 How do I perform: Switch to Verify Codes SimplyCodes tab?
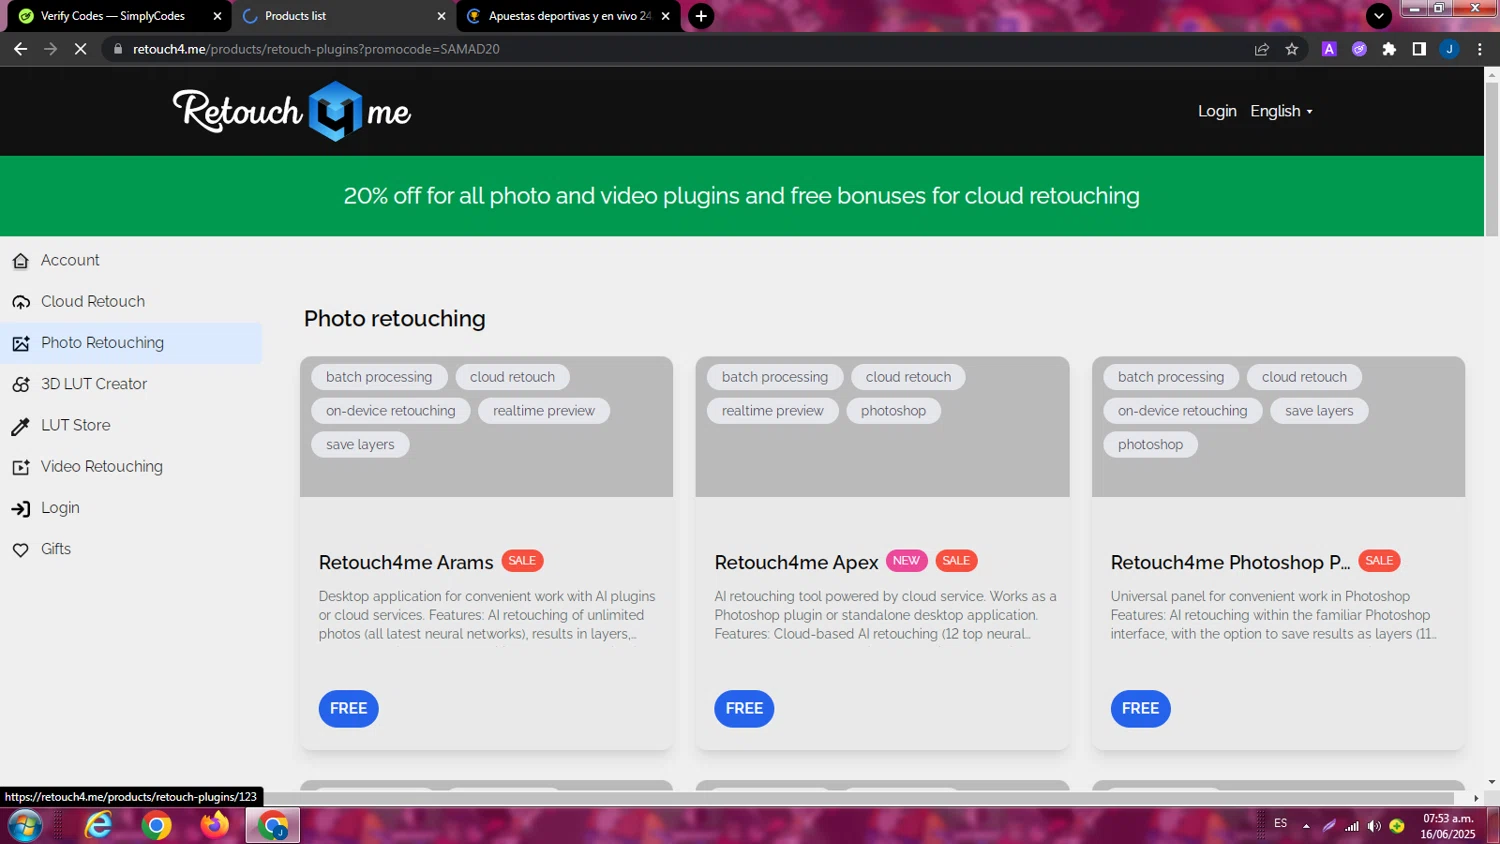click(x=116, y=16)
